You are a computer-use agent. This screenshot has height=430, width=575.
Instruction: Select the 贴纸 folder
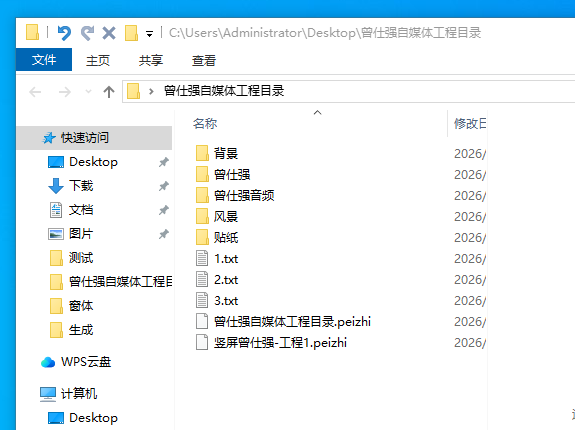click(x=226, y=238)
